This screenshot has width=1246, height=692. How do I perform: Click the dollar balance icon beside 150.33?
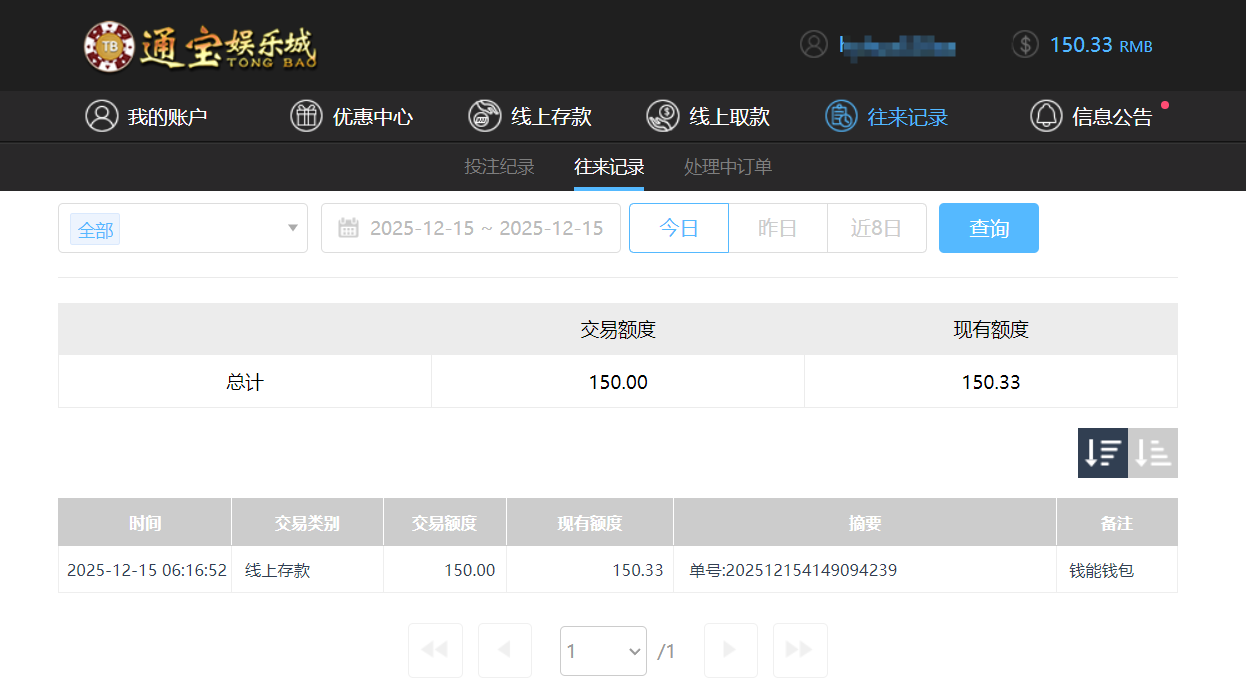pyautogui.click(x=1024, y=46)
